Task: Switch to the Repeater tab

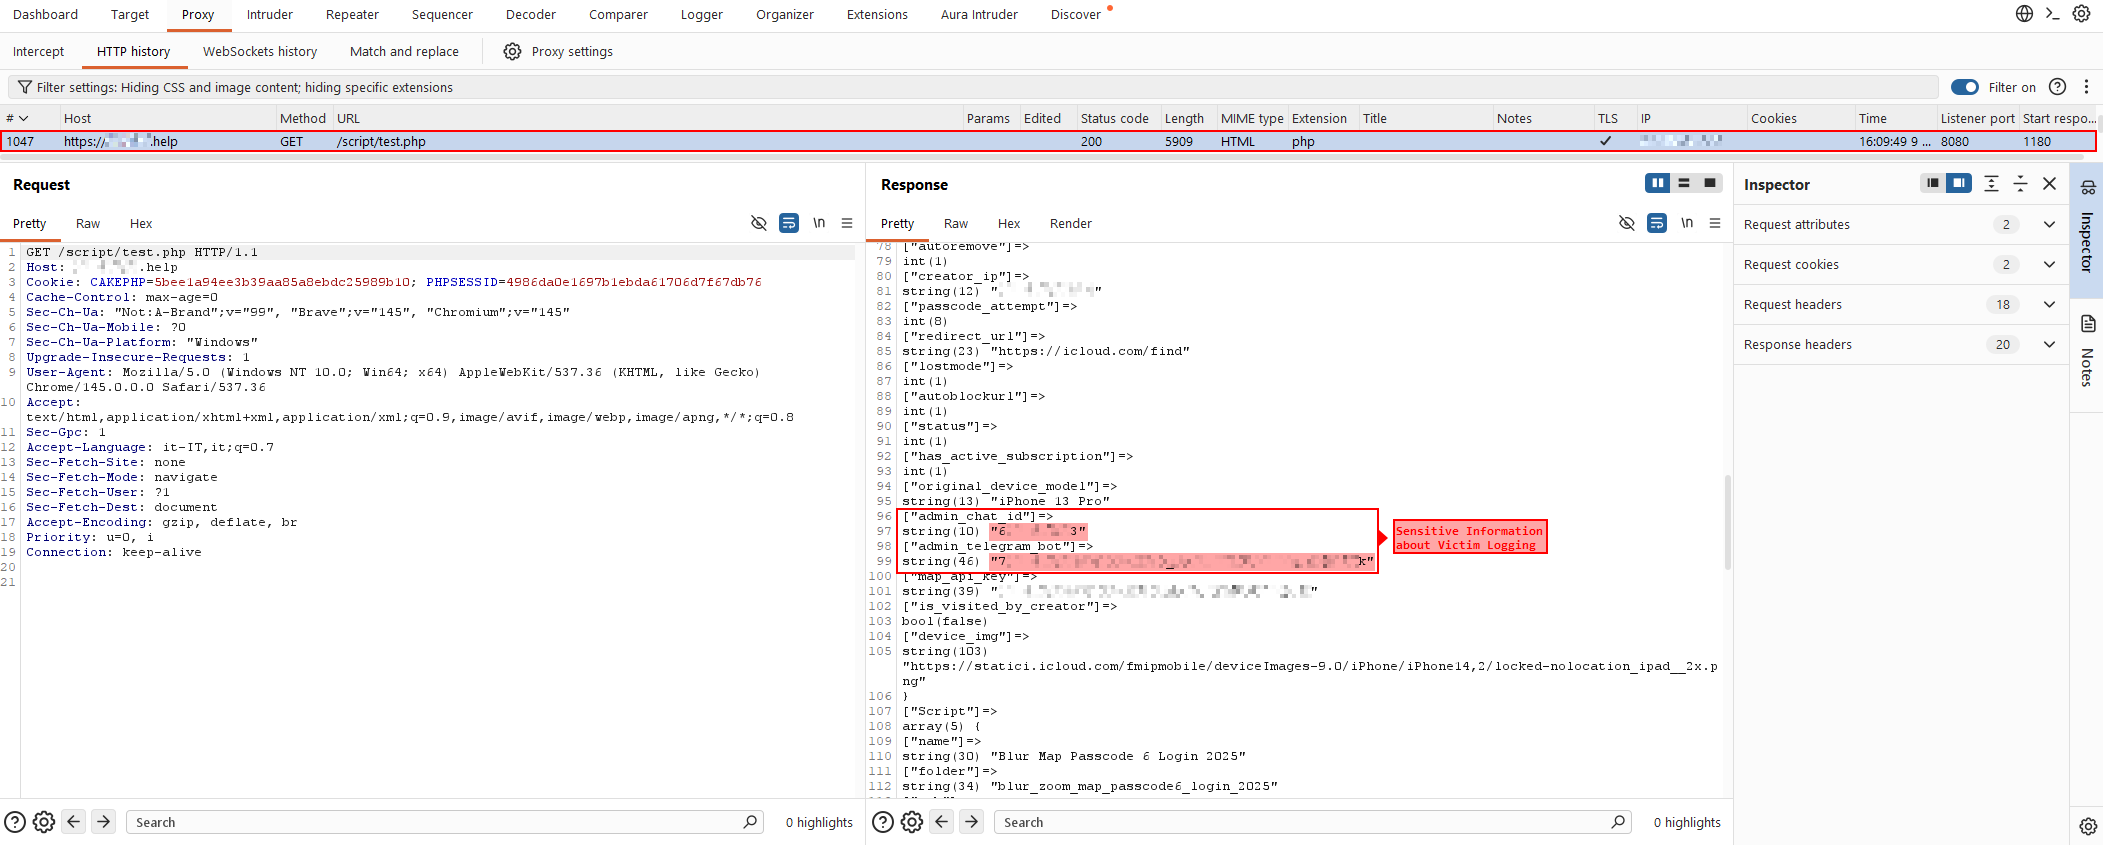Action: point(352,15)
